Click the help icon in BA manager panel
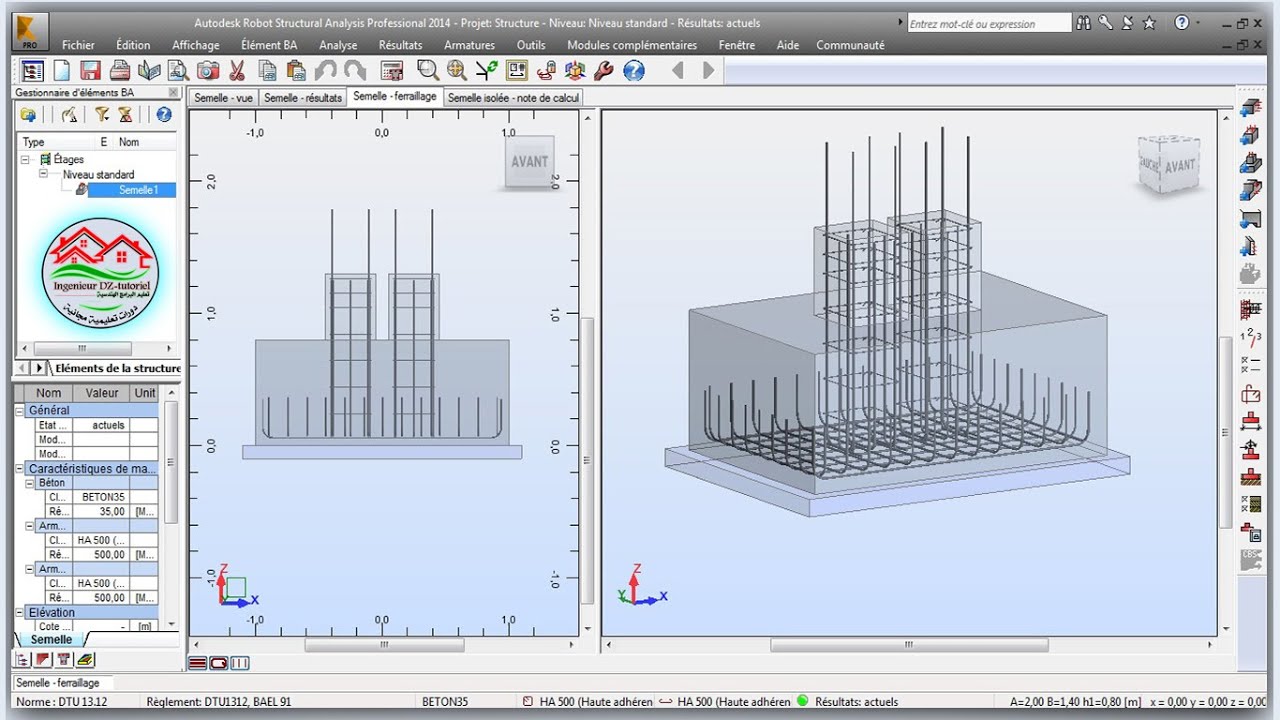The width and height of the screenshot is (1280, 720). [163, 114]
